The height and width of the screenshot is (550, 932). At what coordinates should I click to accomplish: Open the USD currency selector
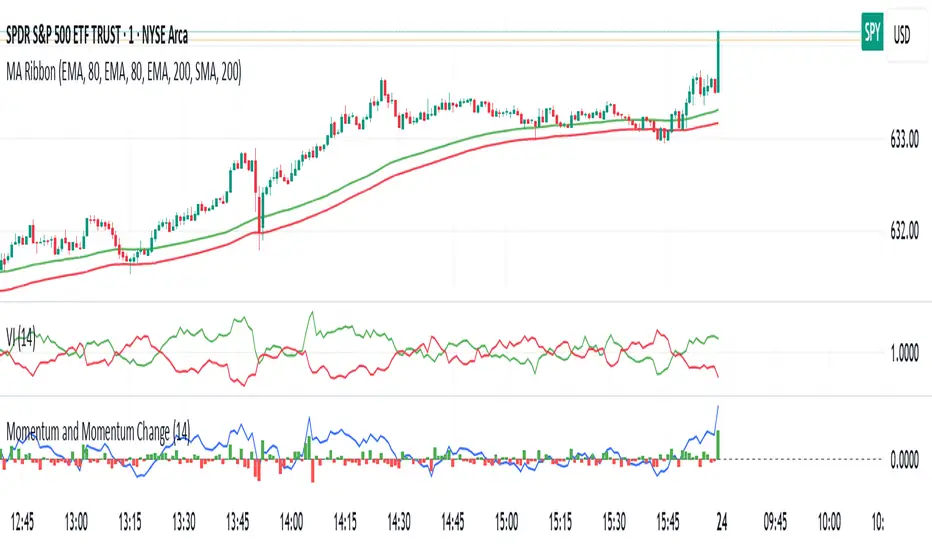(x=902, y=35)
